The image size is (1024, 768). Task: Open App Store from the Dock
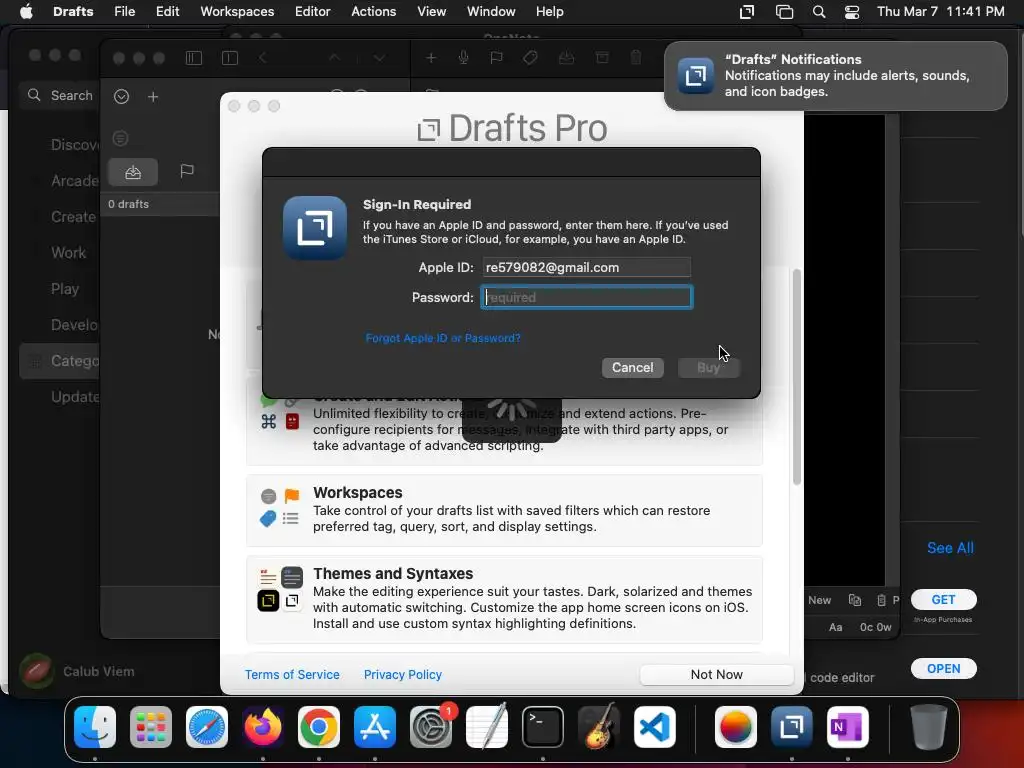(x=375, y=727)
